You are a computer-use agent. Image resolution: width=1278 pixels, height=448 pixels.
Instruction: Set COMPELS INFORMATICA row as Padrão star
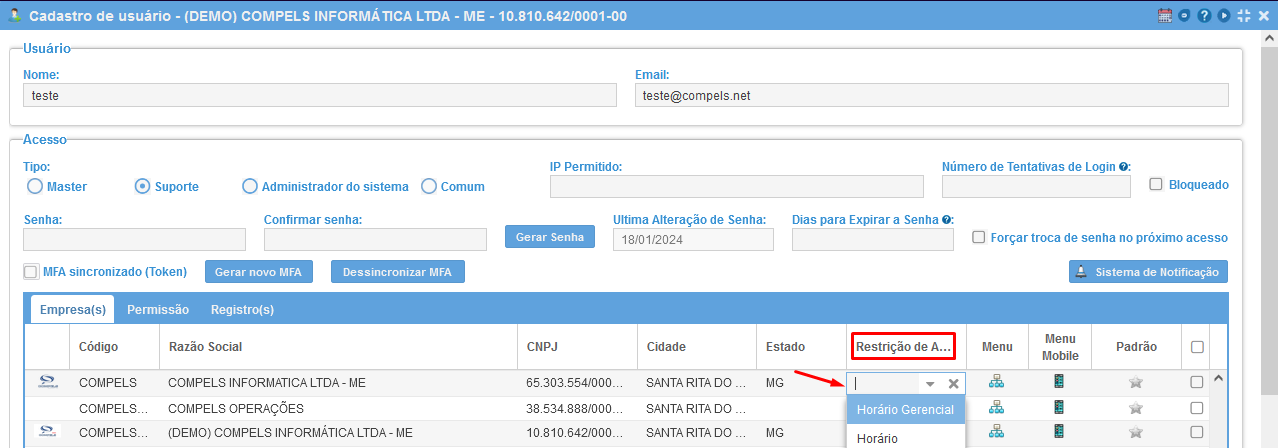click(1135, 382)
